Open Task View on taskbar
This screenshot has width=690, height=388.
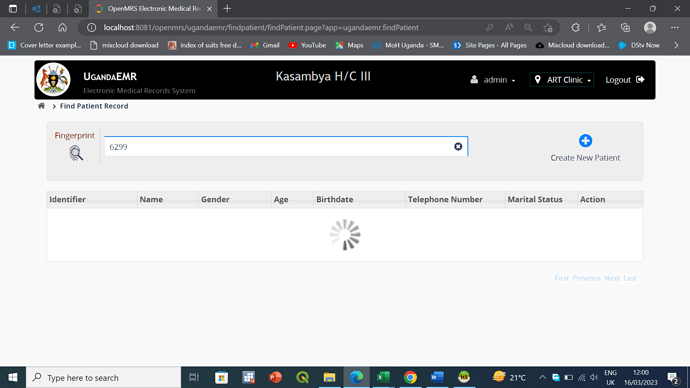click(x=194, y=377)
